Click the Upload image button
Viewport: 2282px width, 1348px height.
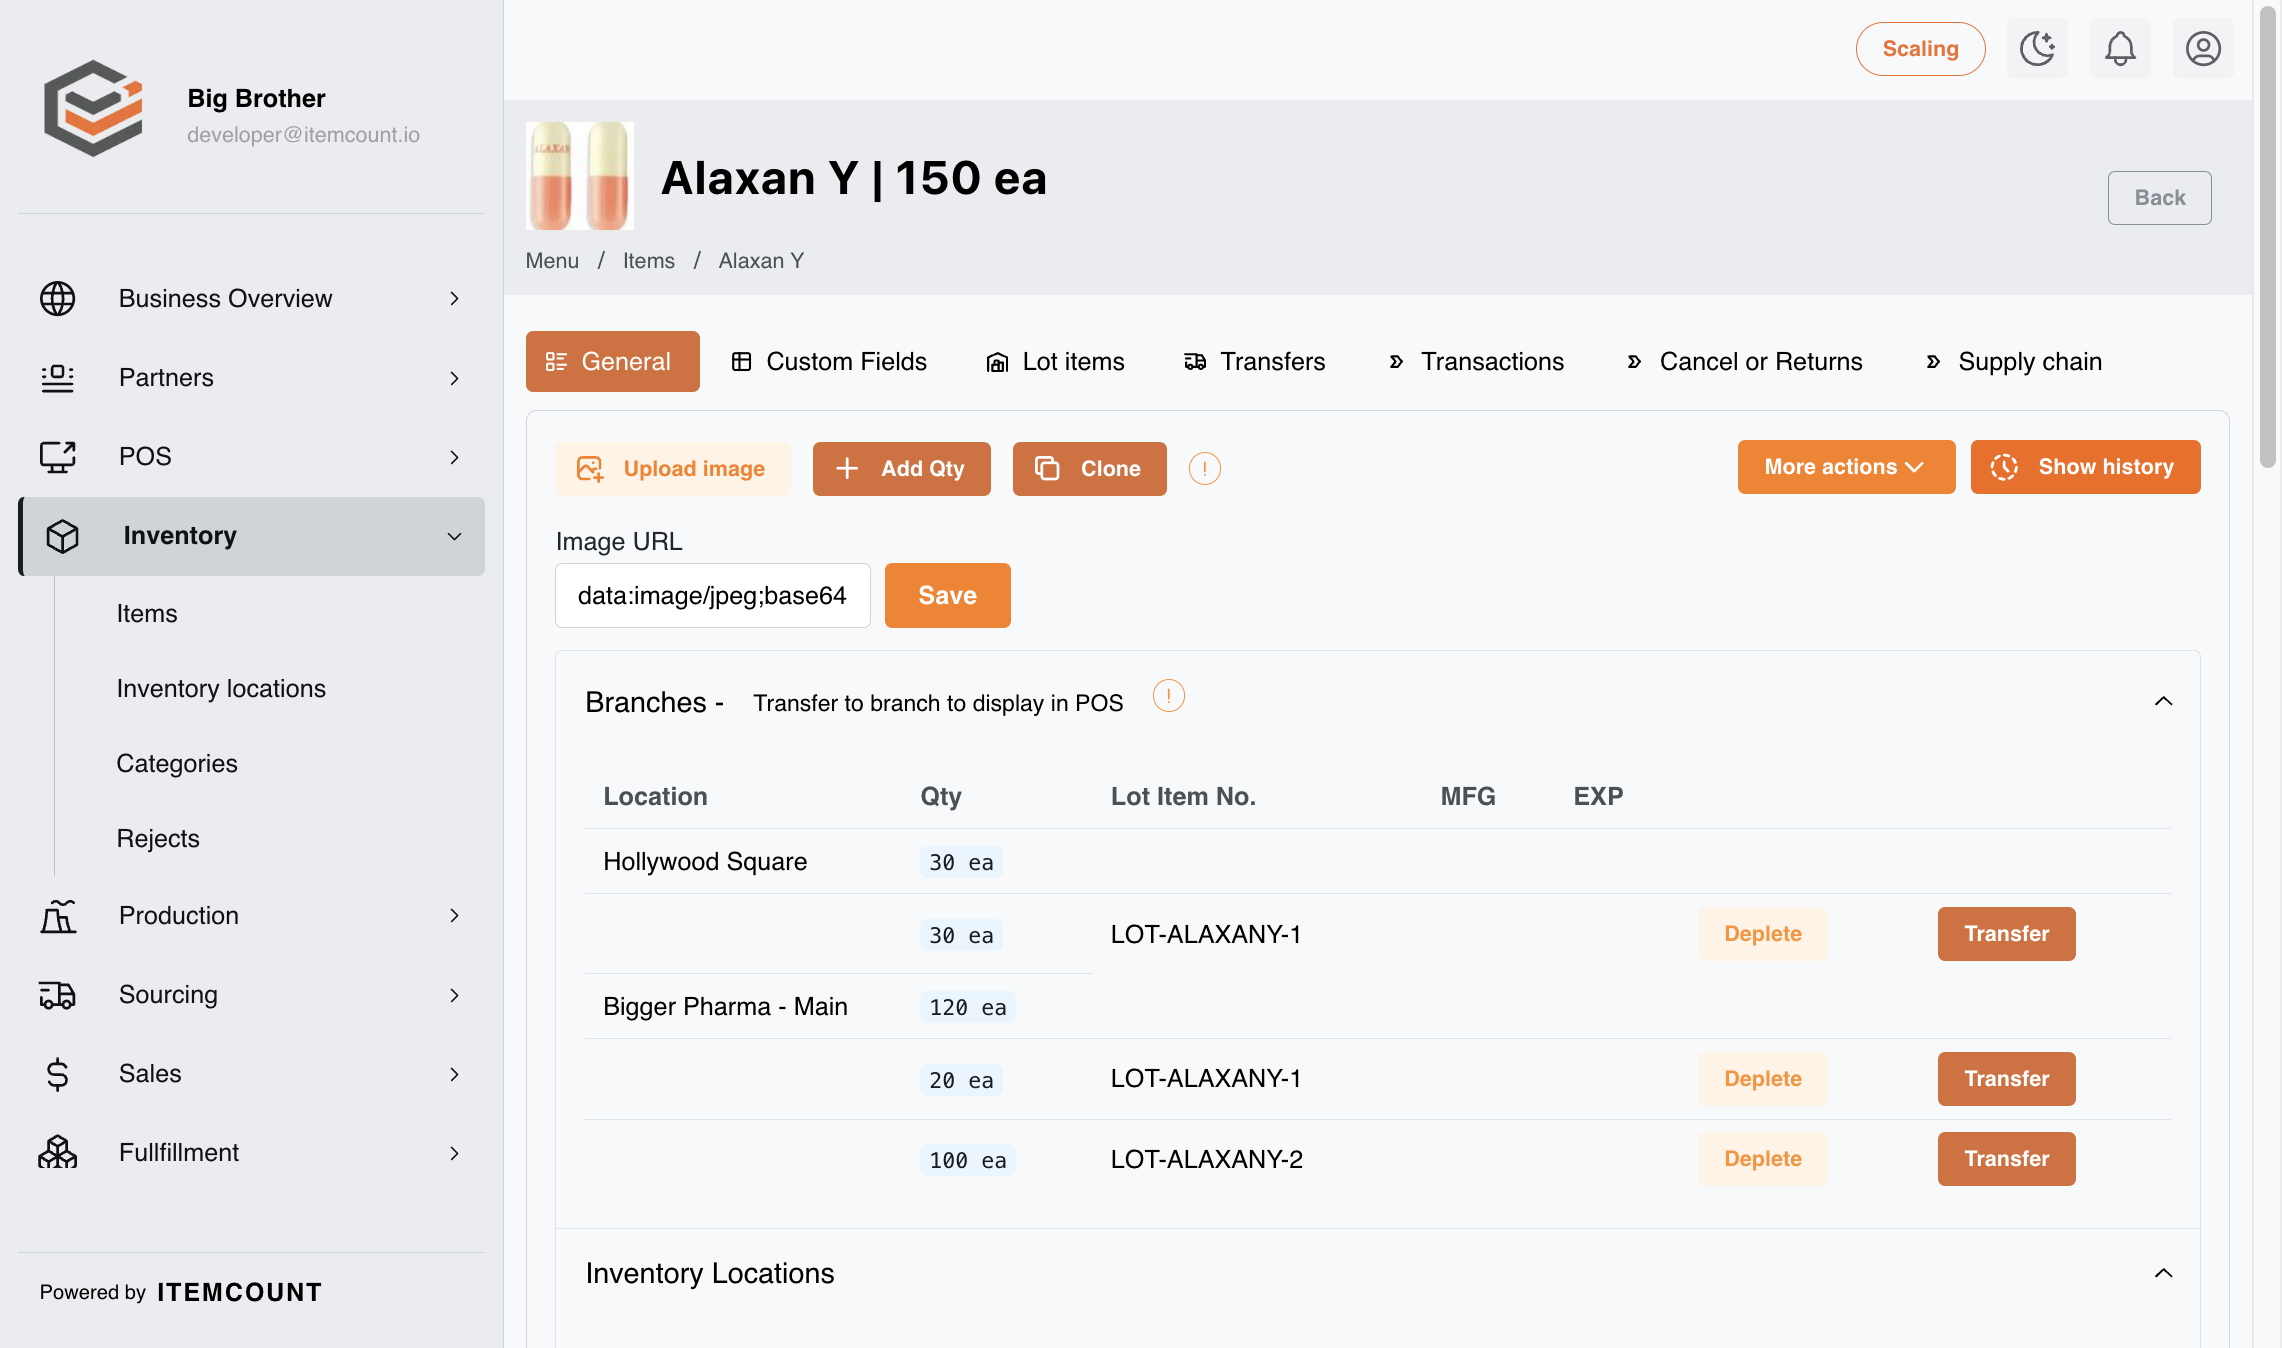coord(673,469)
